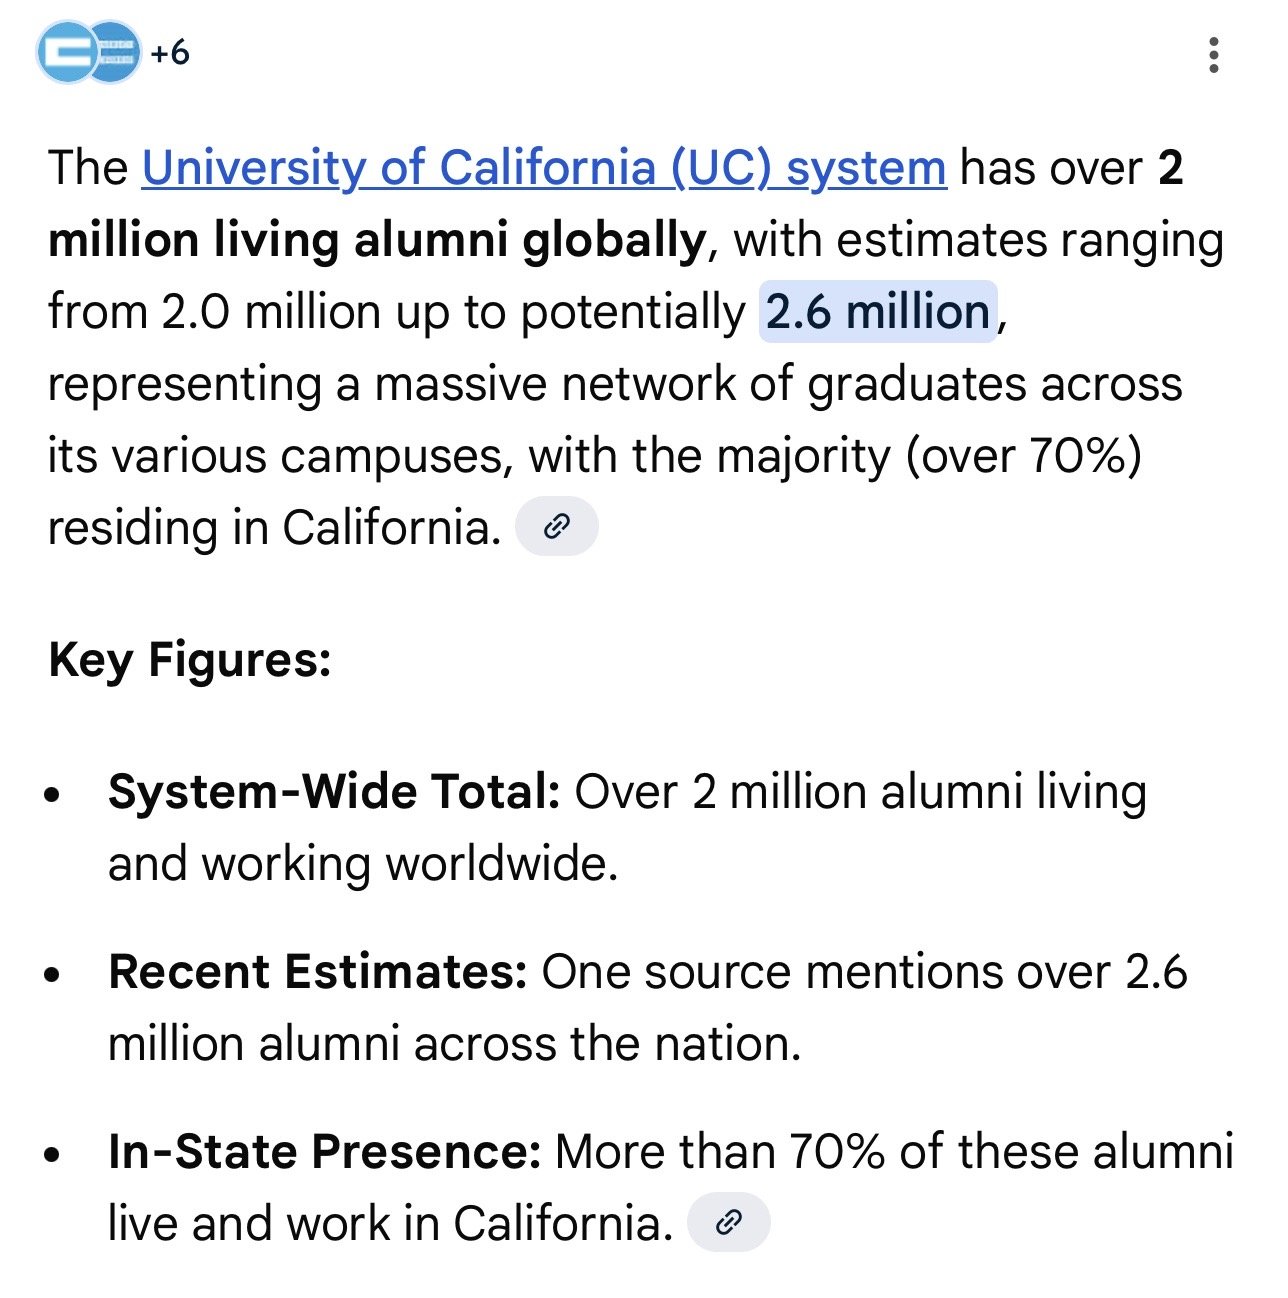Click 'More than 70% of these alumni' text
The width and height of the screenshot is (1288, 1298).
[x=894, y=1152]
